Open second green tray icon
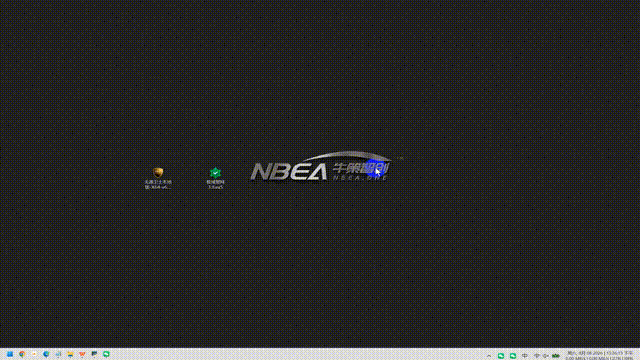Image resolution: width=640 pixels, height=360 pixels. coord(513,356)
